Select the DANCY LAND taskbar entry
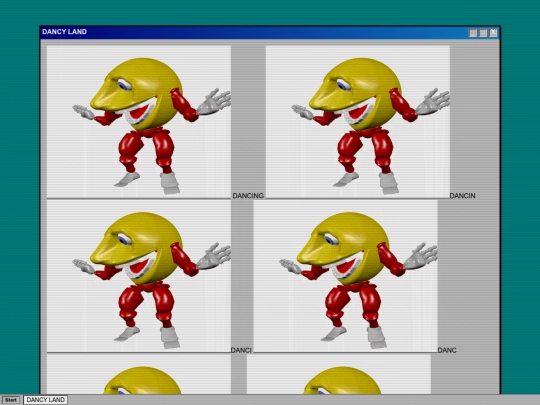Image resolution: width=540 pixels, height=405 pixels. click(x=45, y=400)
